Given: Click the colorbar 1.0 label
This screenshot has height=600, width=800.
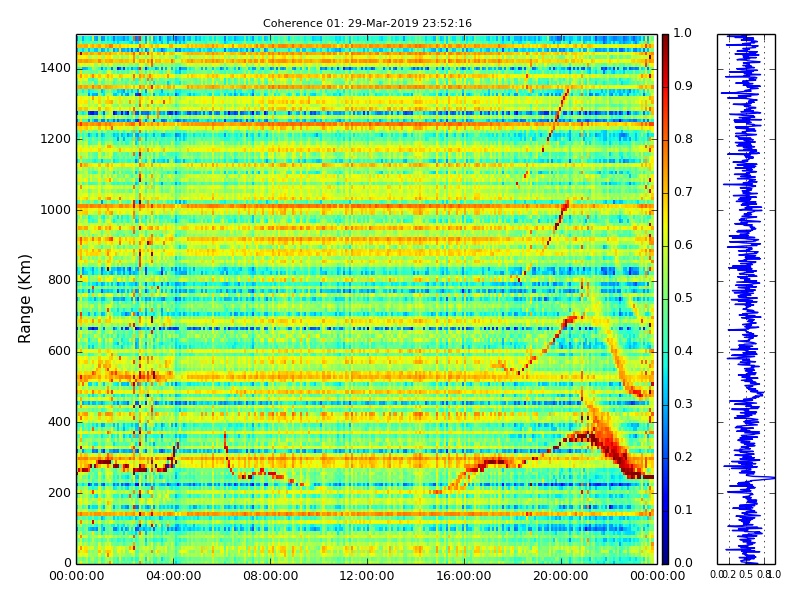Looking at the screenshot, I should (x=683, y=33).
